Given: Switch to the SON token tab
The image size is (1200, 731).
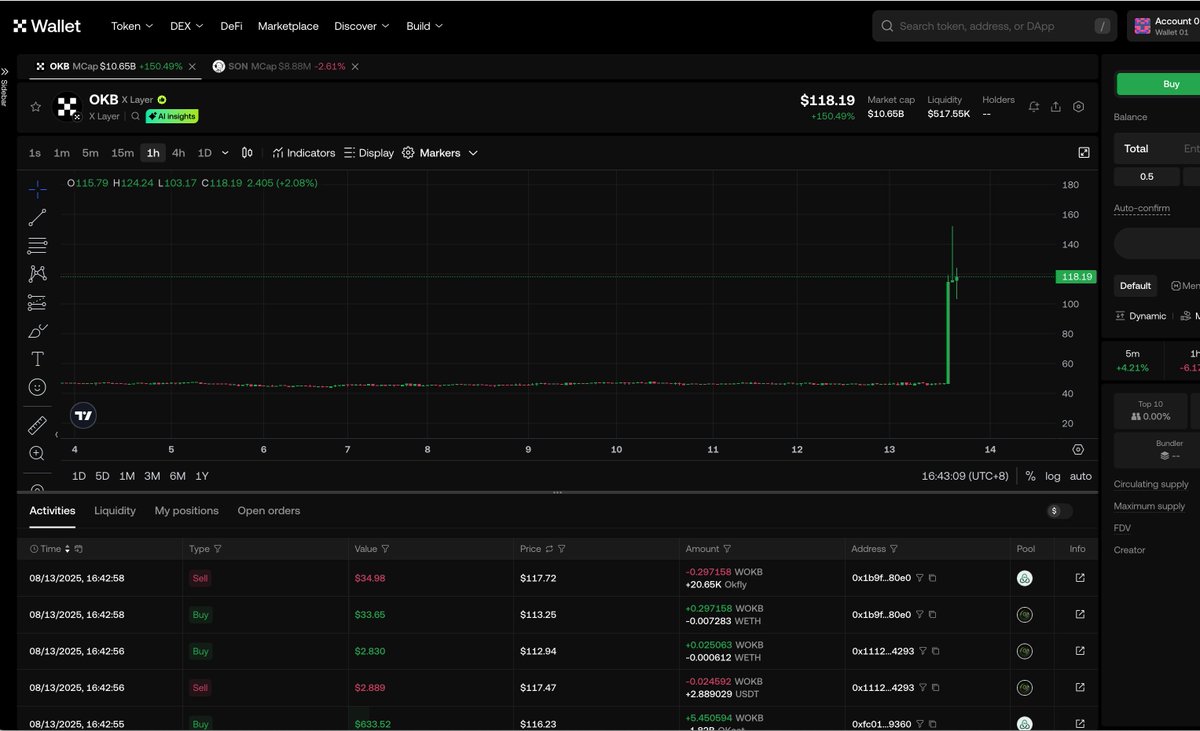Looking at the screenshot, I should pyautogui.click(x=278, y=67).
